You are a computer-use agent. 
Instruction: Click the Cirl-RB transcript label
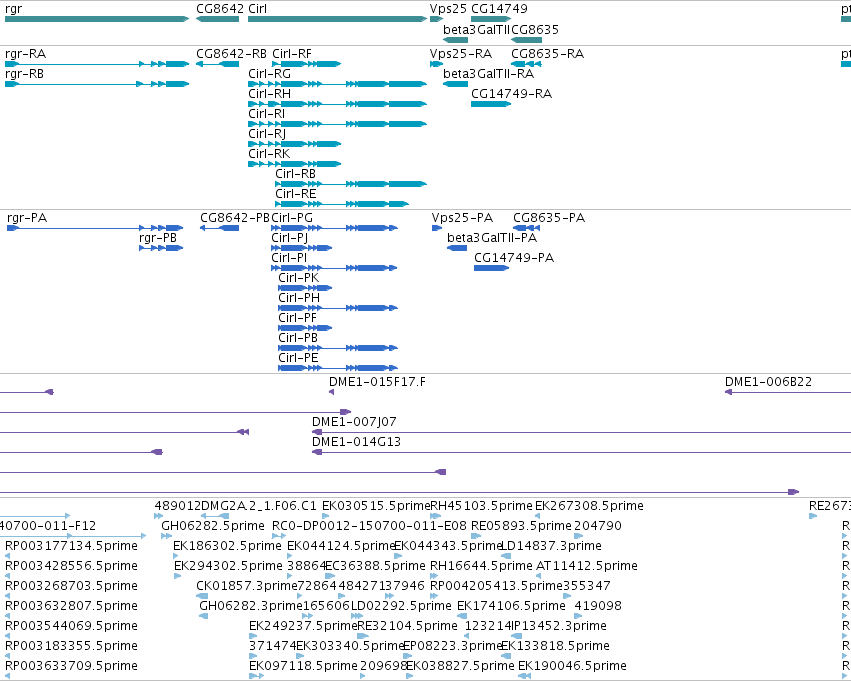(295, 174)
